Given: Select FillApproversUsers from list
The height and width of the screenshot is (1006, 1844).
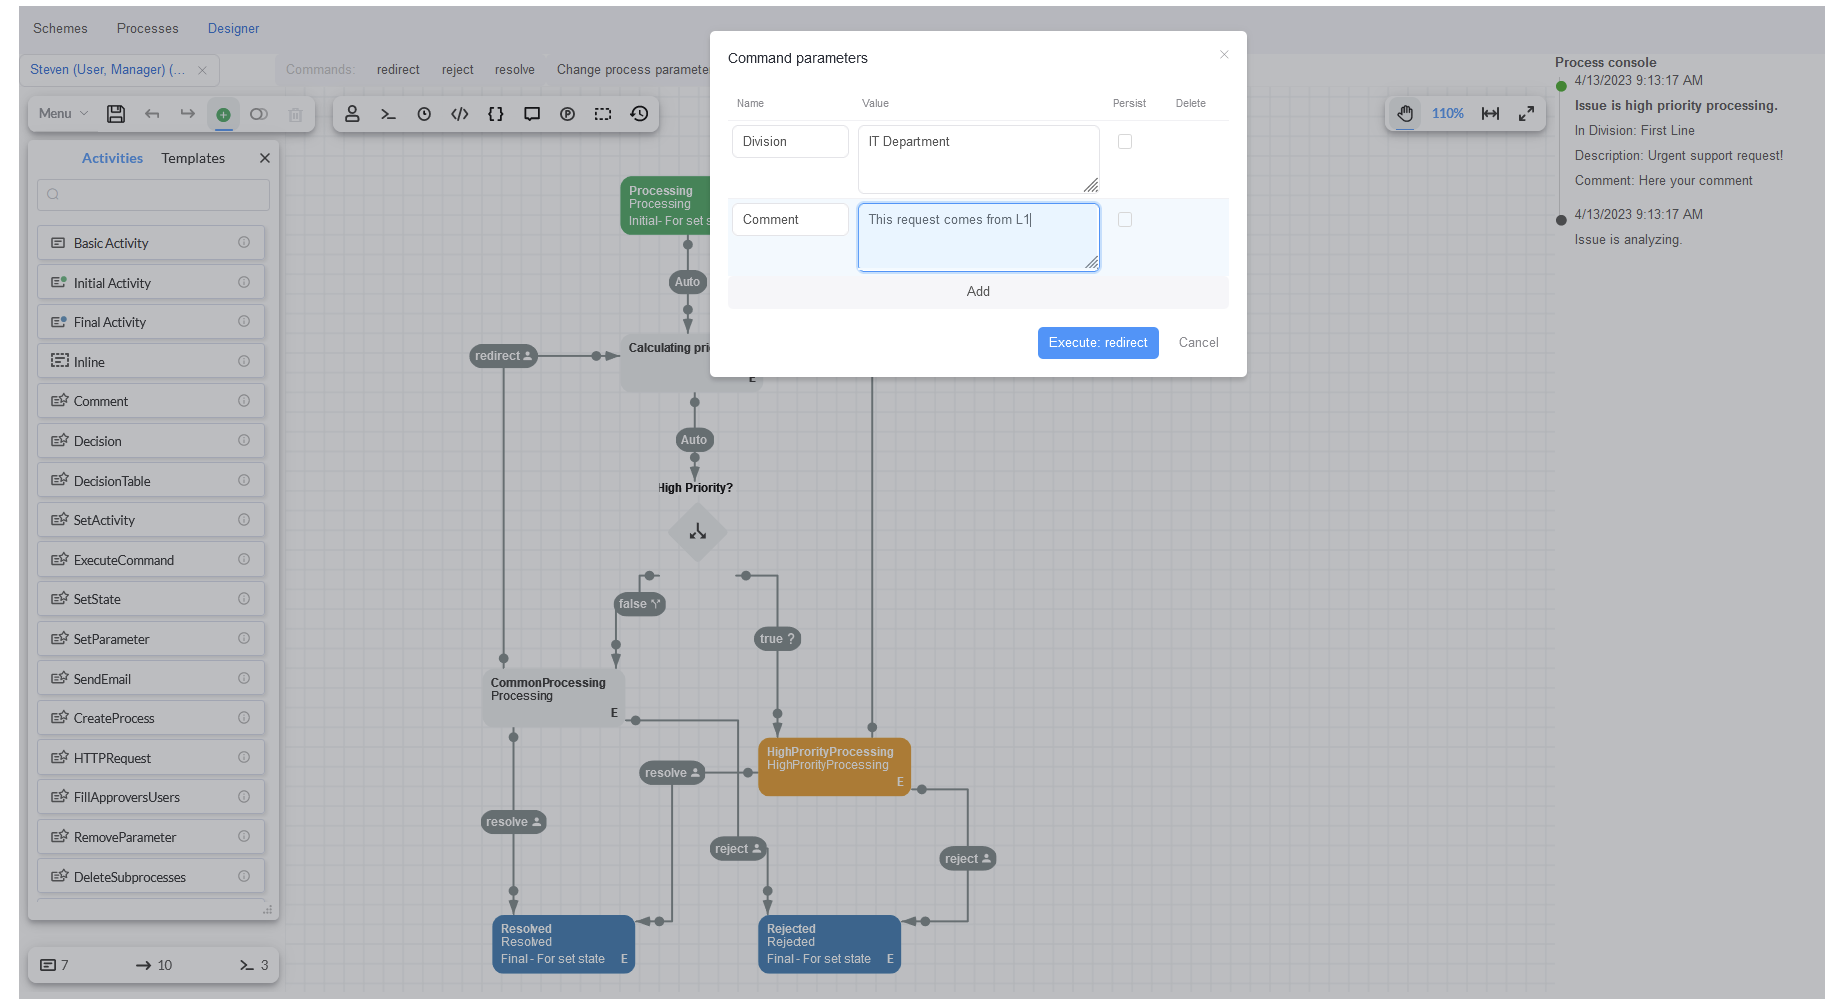Looking at the screenshot, I should pos(151,797).
